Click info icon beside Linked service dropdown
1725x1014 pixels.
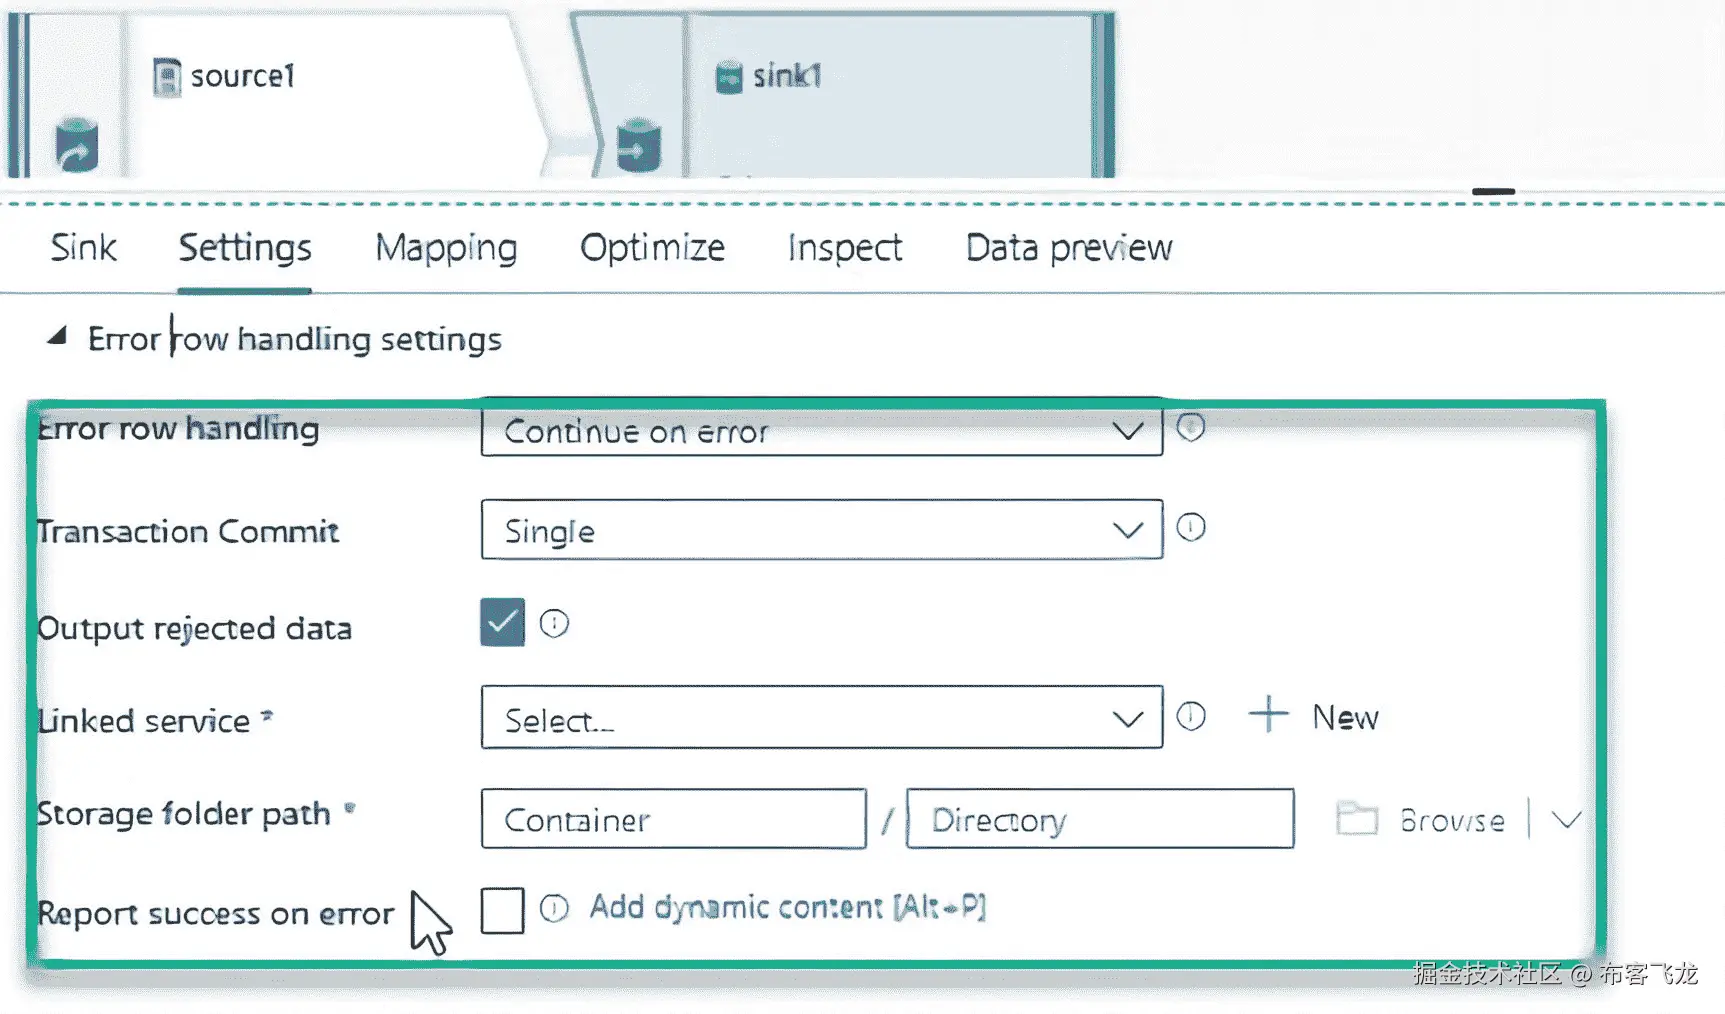[x=1190, y=716]
